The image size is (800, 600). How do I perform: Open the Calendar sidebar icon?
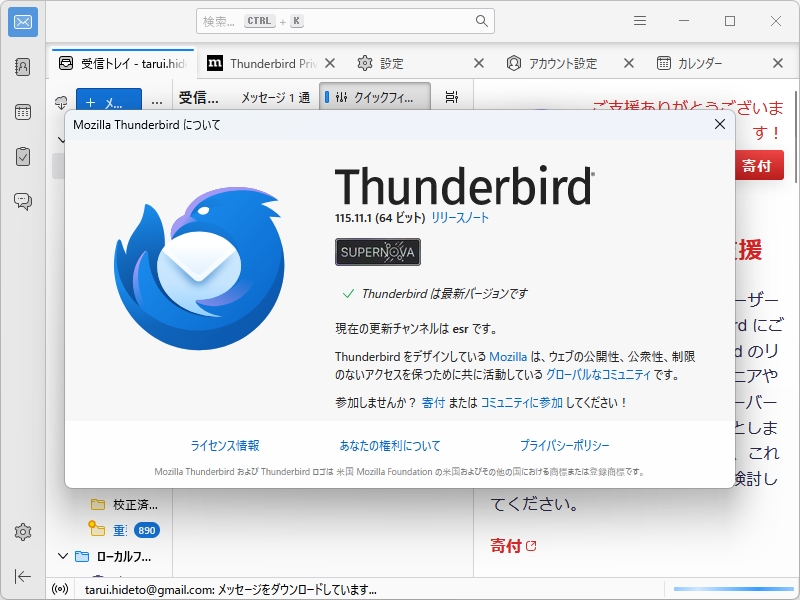click(x=22, y=112)
